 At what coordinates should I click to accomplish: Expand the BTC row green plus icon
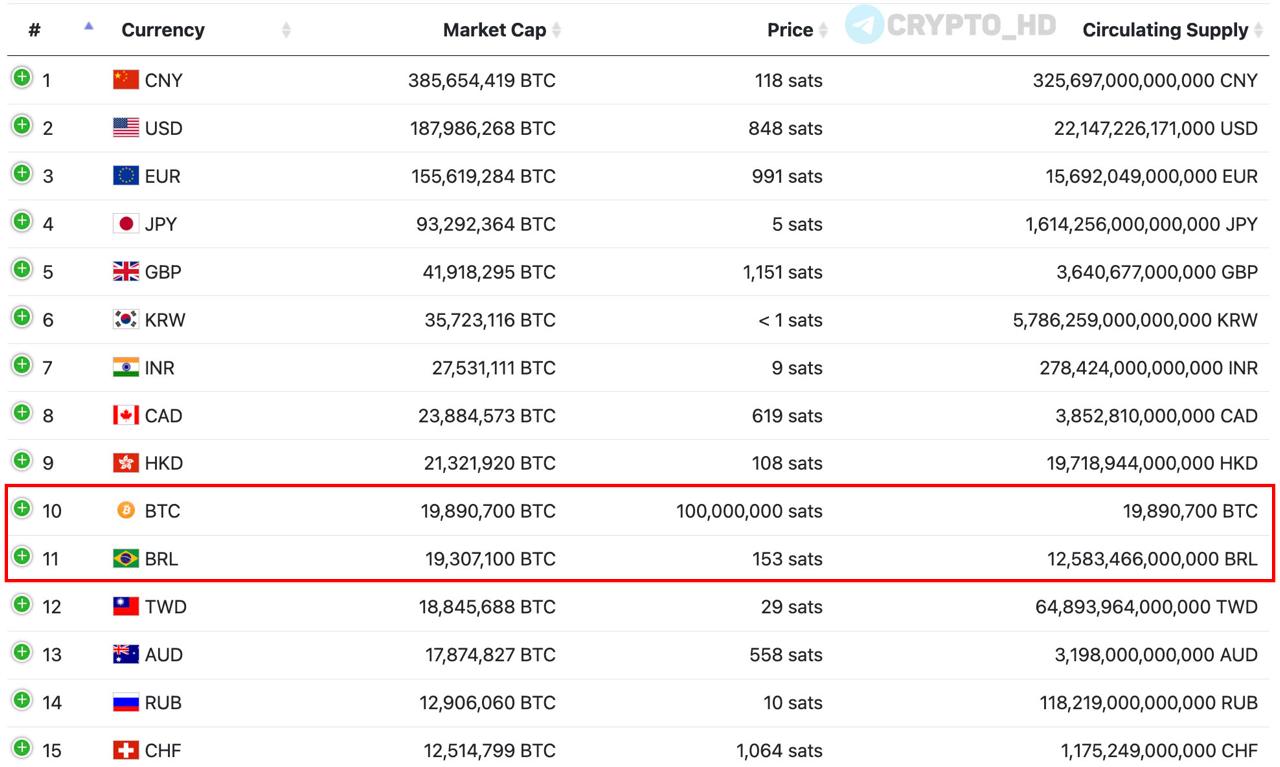(x=22, y=508)
